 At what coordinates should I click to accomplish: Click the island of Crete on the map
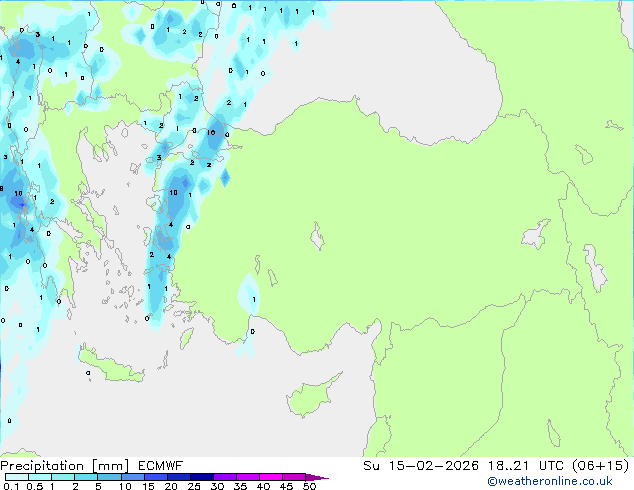click(x=110, y=365)
